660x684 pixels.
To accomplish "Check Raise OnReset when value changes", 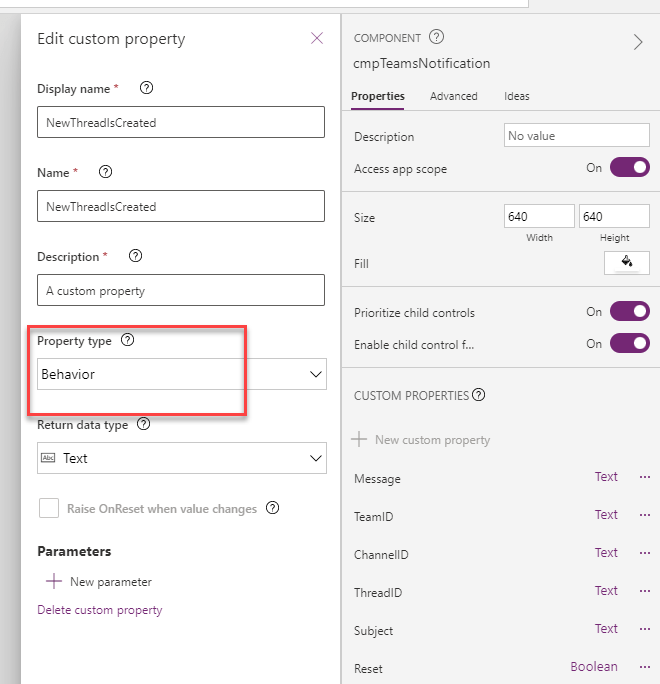I will click(x=49, y=508).
